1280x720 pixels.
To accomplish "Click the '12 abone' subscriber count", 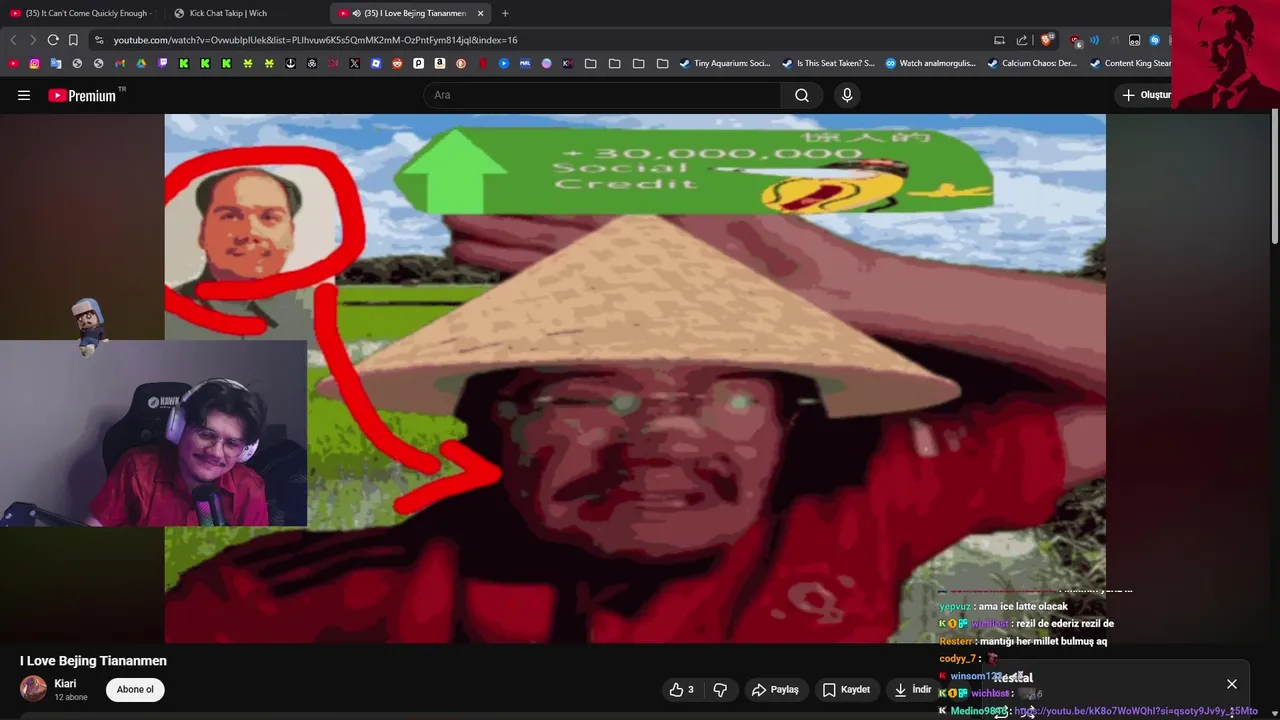I will [71, 697].
